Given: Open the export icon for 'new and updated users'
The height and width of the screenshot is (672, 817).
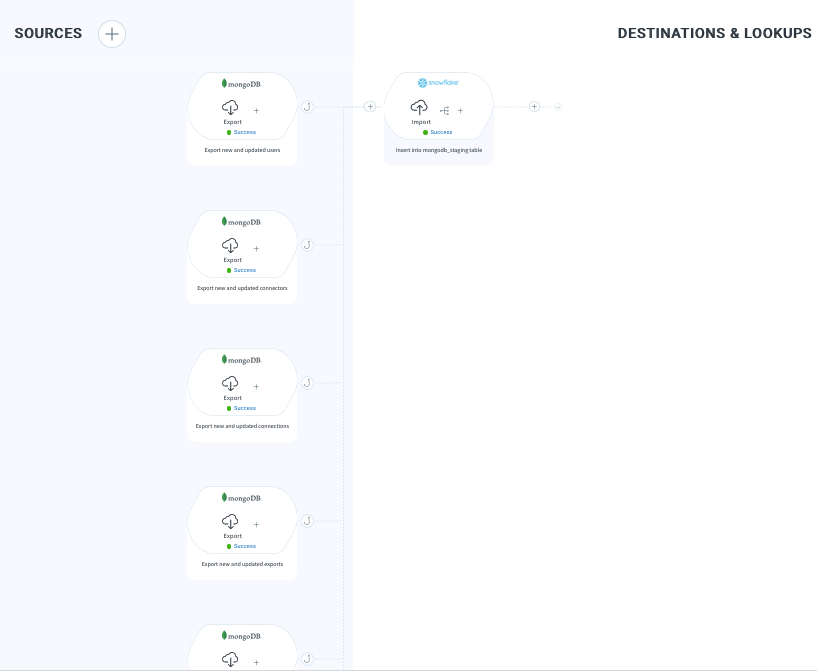Looking at the screenshot, I should point(230,108).
